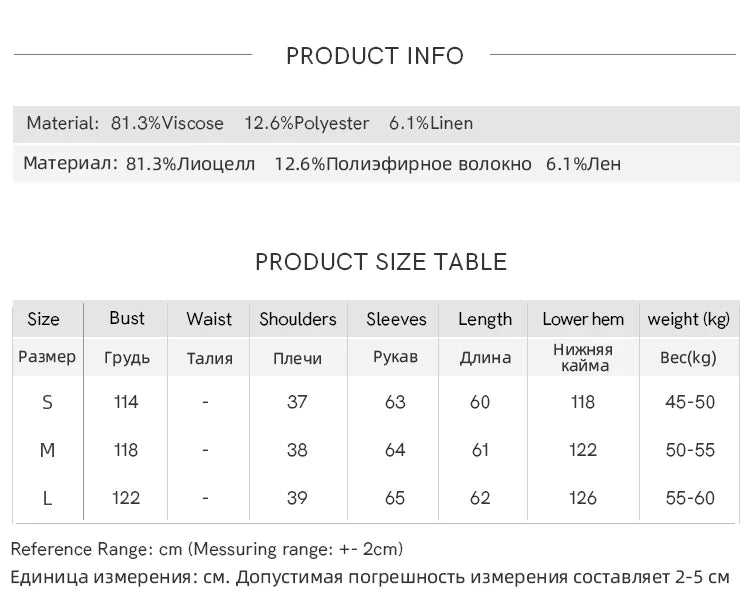750x614 pixels.
Task: Click lower hem value 126
Action: (583, 498)
